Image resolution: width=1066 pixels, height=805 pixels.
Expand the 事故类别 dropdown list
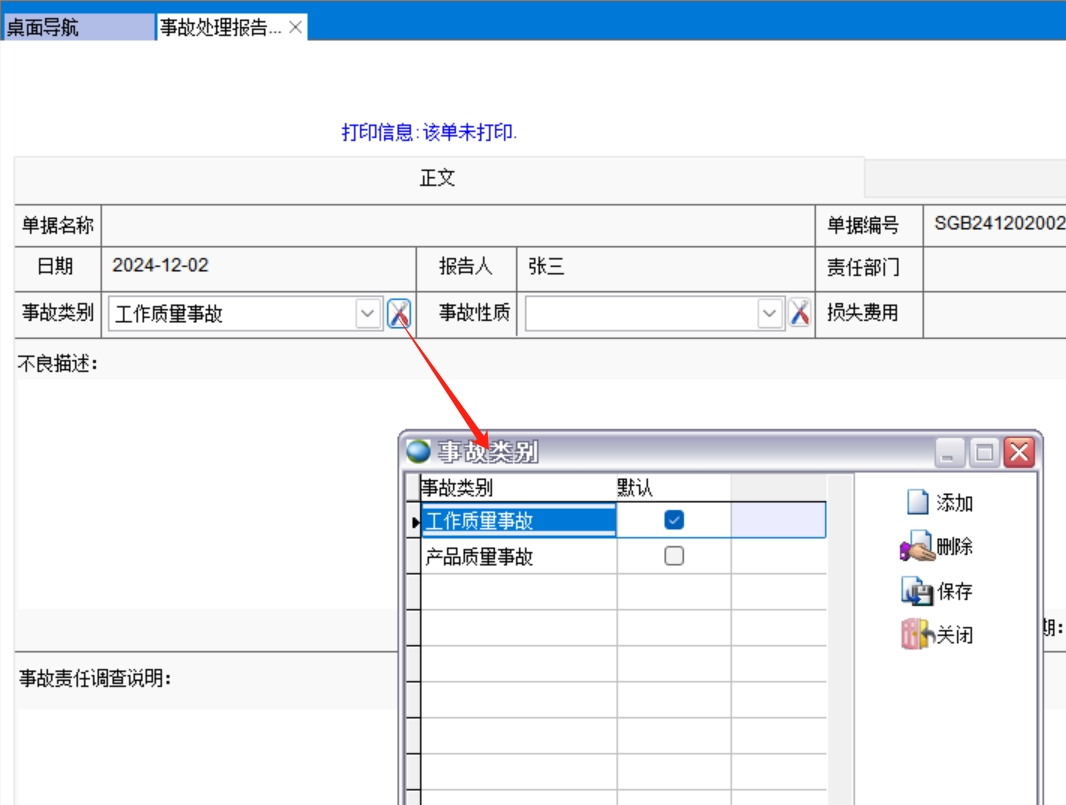coord(368,314)
